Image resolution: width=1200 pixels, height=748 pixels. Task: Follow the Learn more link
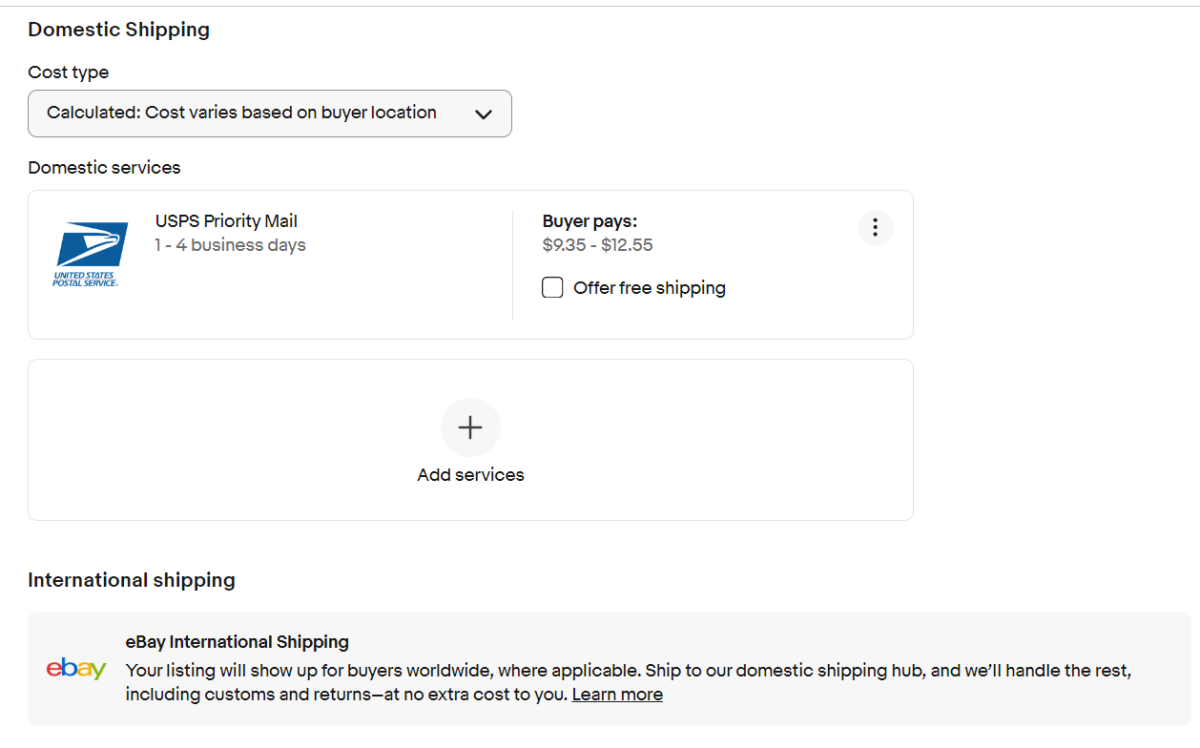tap(617, 694)
